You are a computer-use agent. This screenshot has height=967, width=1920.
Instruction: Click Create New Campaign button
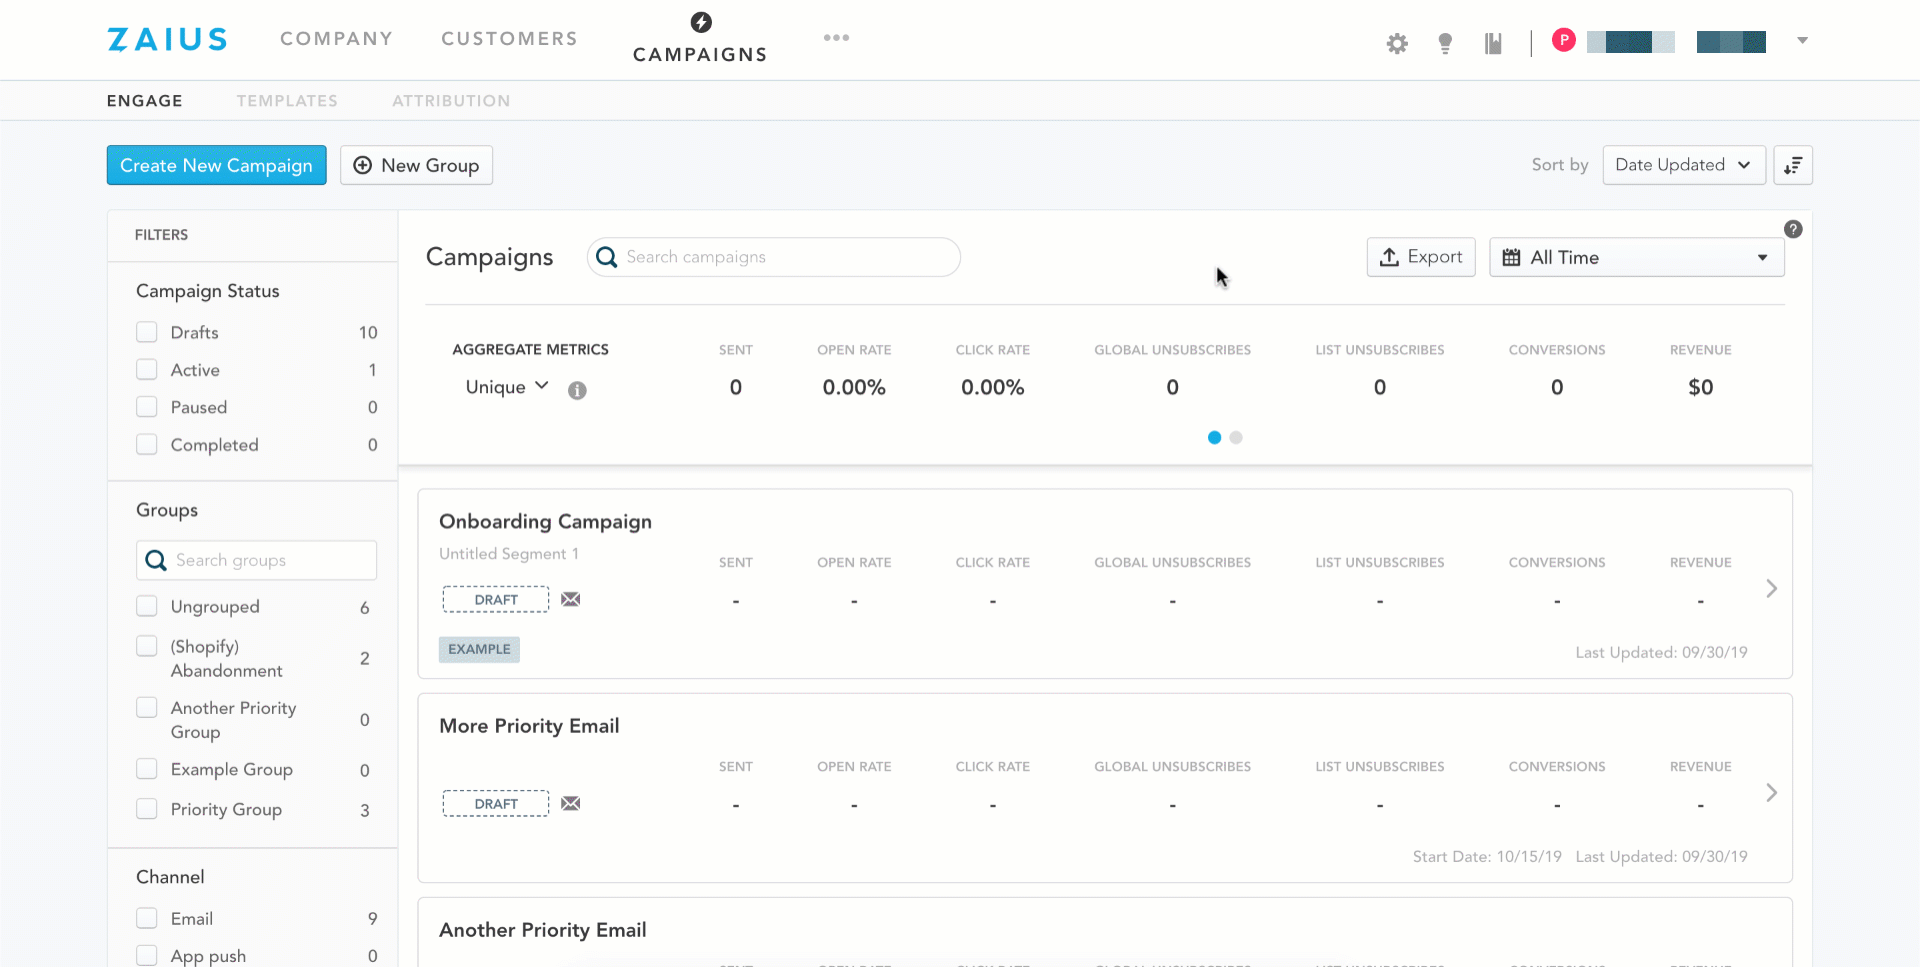[x=217, y=165]
